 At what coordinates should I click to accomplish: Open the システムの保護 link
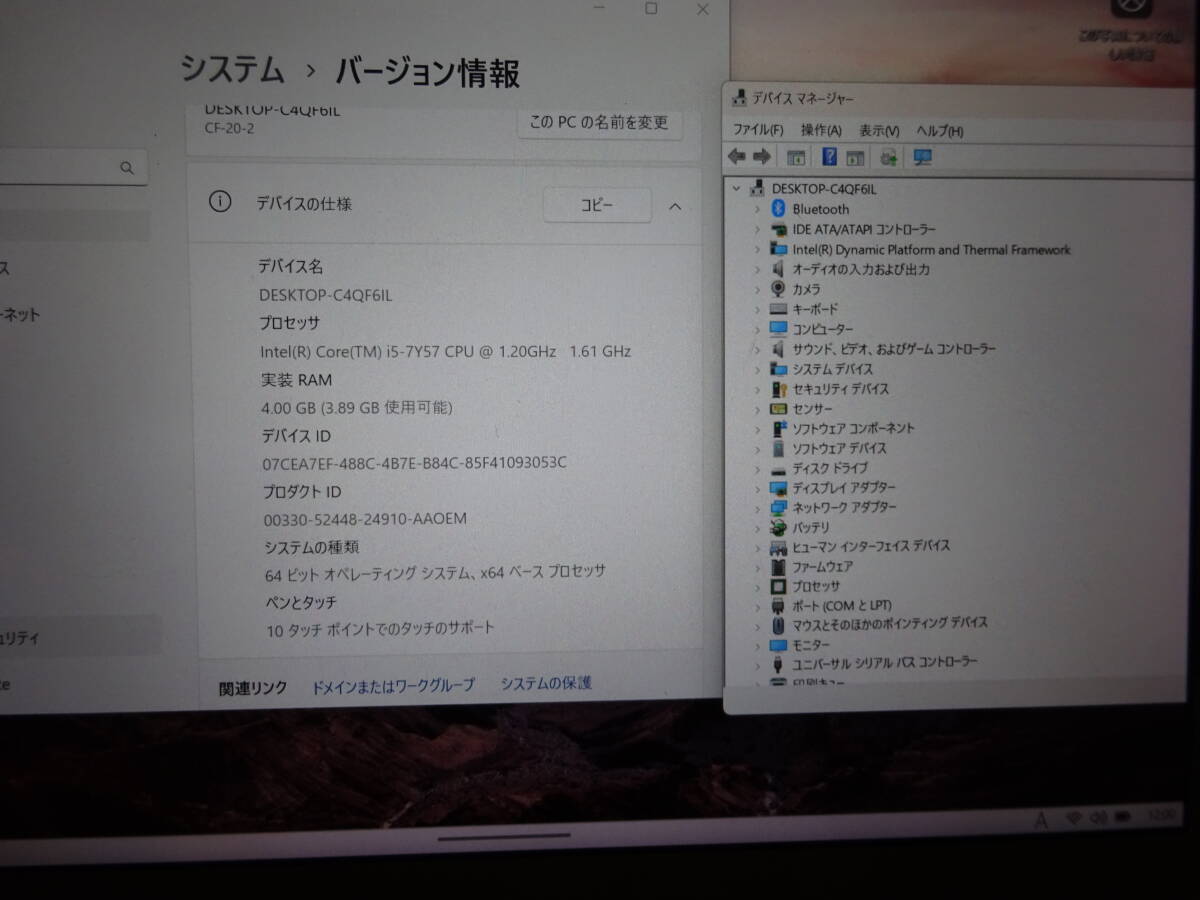tap(546, 683)
